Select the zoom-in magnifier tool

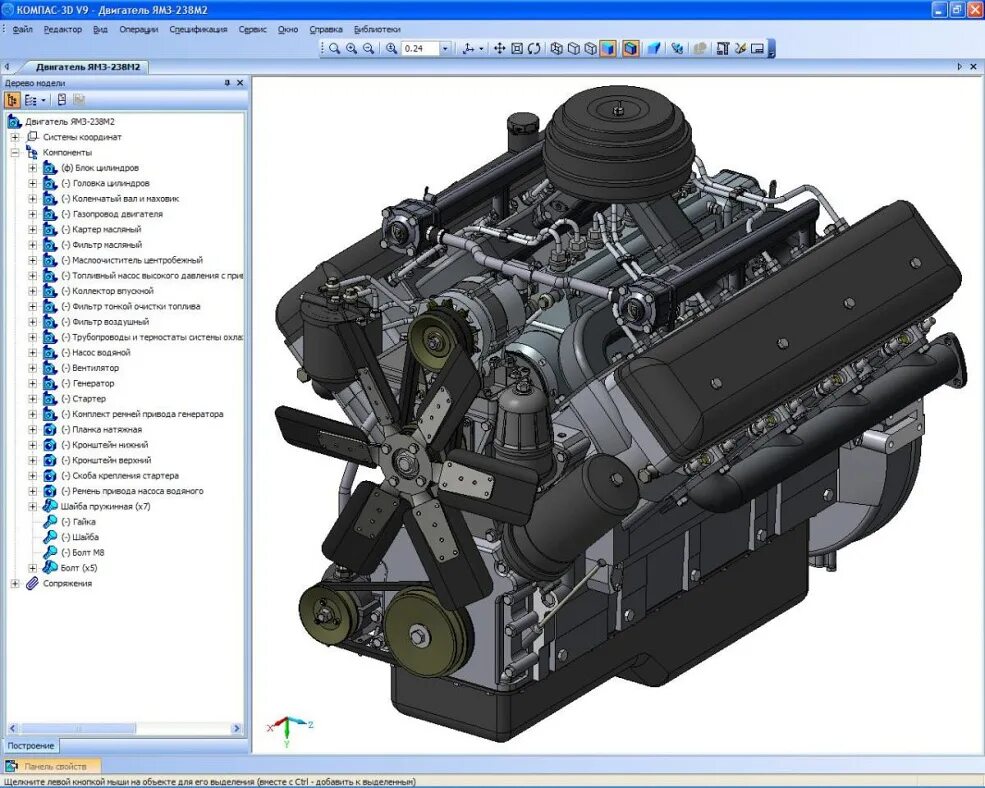351,48
